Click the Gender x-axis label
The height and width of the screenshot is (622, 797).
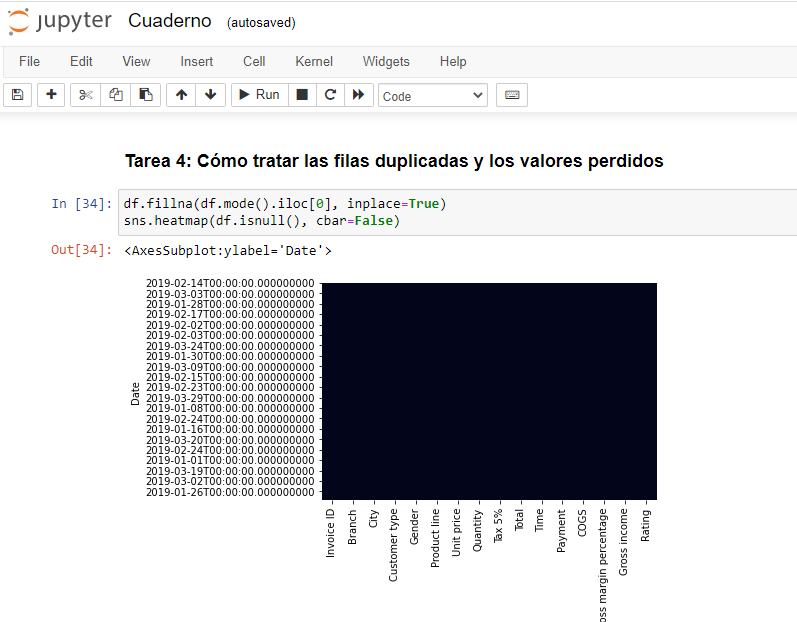tap(414, 527)
